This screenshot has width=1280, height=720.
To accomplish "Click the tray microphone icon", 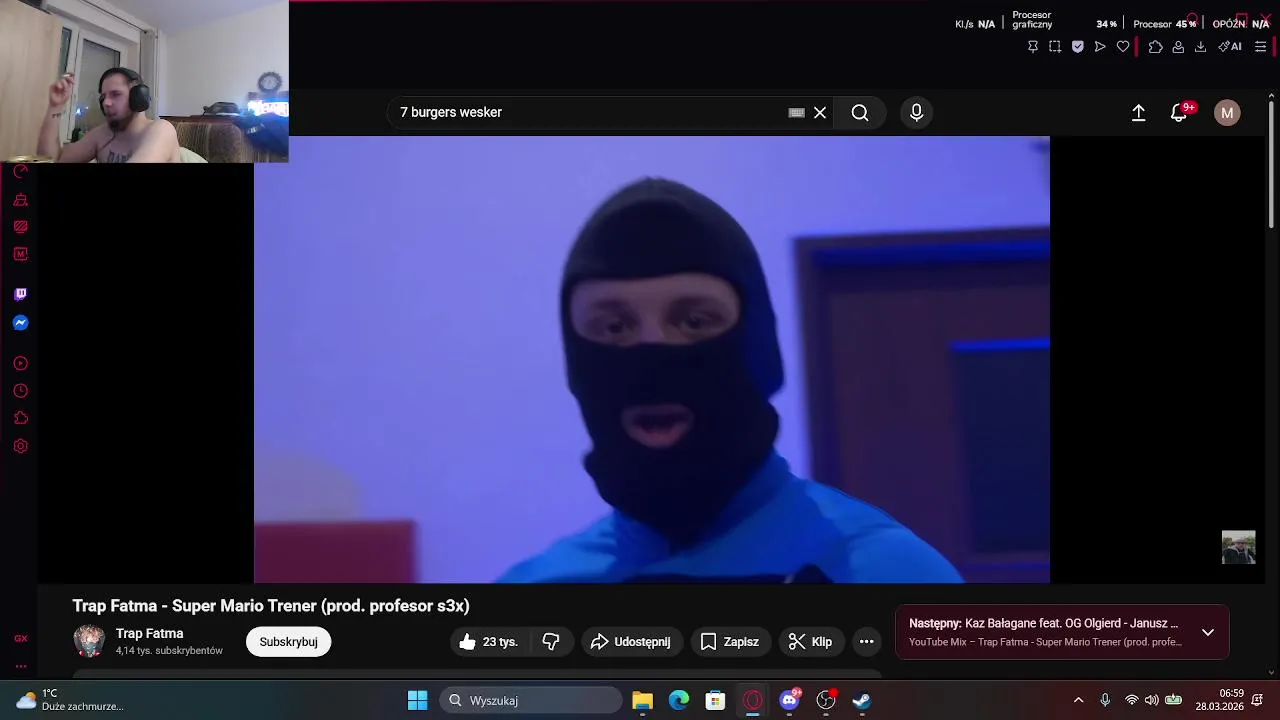I will [x=1105, y=700].
